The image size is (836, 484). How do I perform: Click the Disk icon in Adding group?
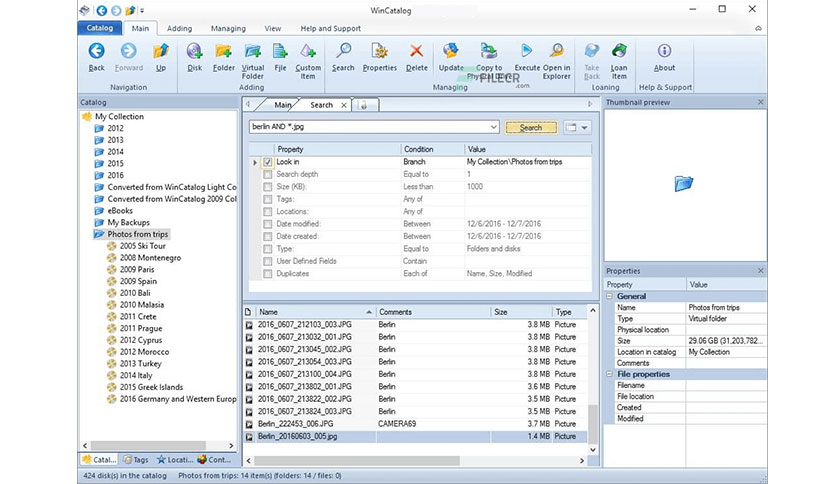194,51
